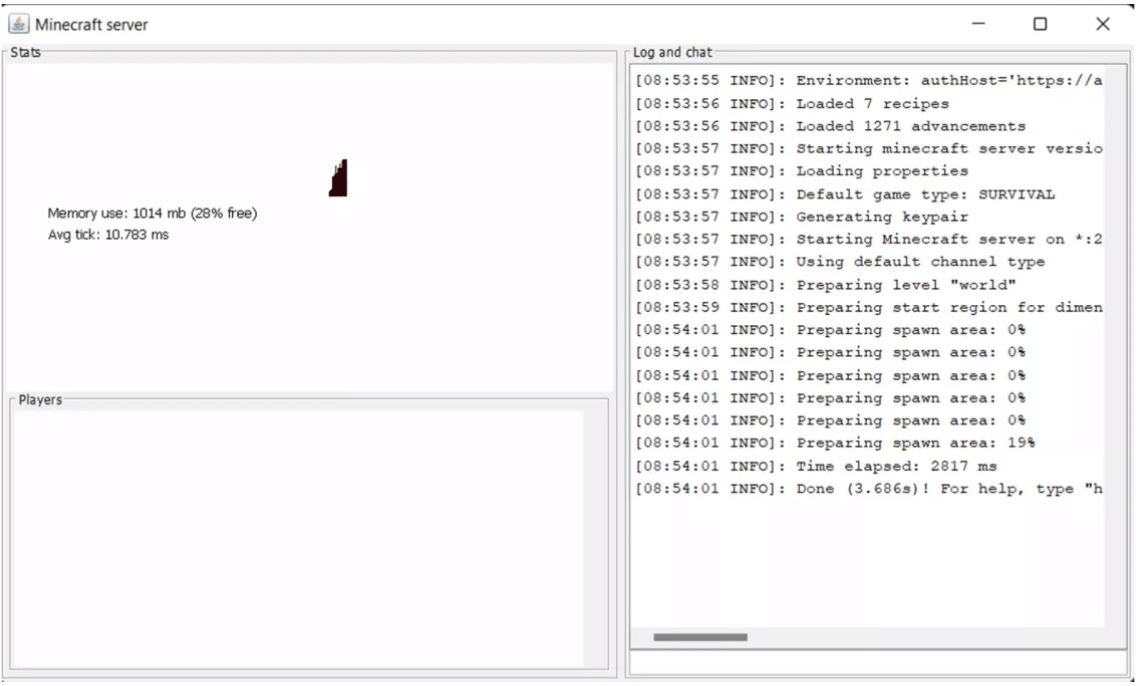This screenshot has width=1136, height=686.
Task: Click the "Using default channel type" log line
Action: click(840, 262)
